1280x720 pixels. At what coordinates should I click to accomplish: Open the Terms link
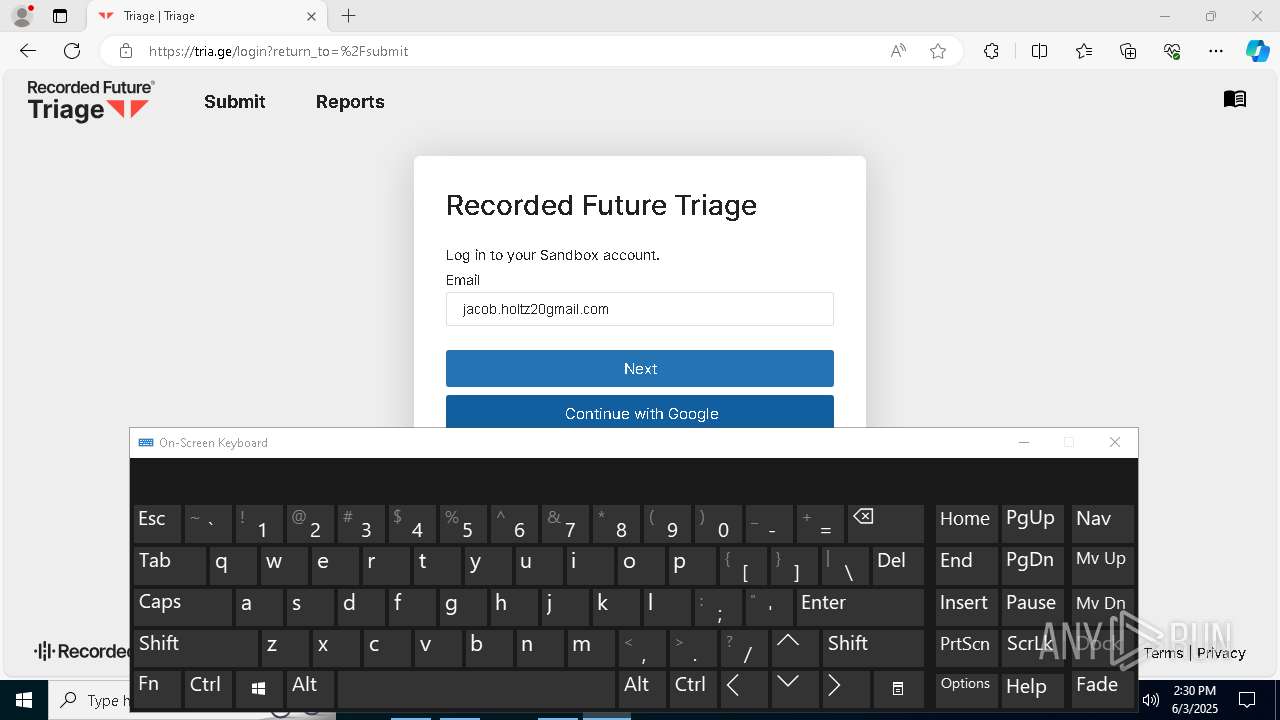click(x=1163, y=653)
